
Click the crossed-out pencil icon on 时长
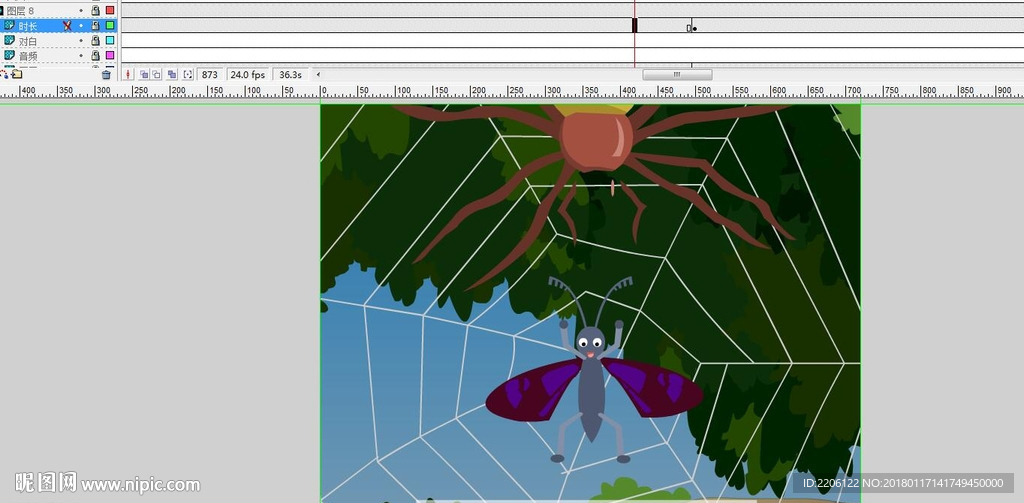click(67, 25)
